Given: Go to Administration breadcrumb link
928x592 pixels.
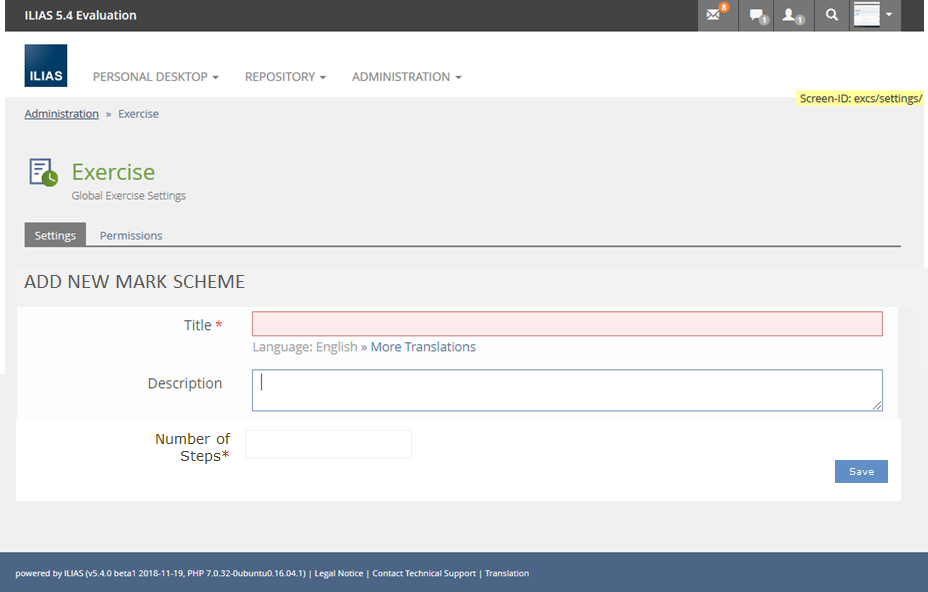Looking at the screenshot, I should 62,114.
